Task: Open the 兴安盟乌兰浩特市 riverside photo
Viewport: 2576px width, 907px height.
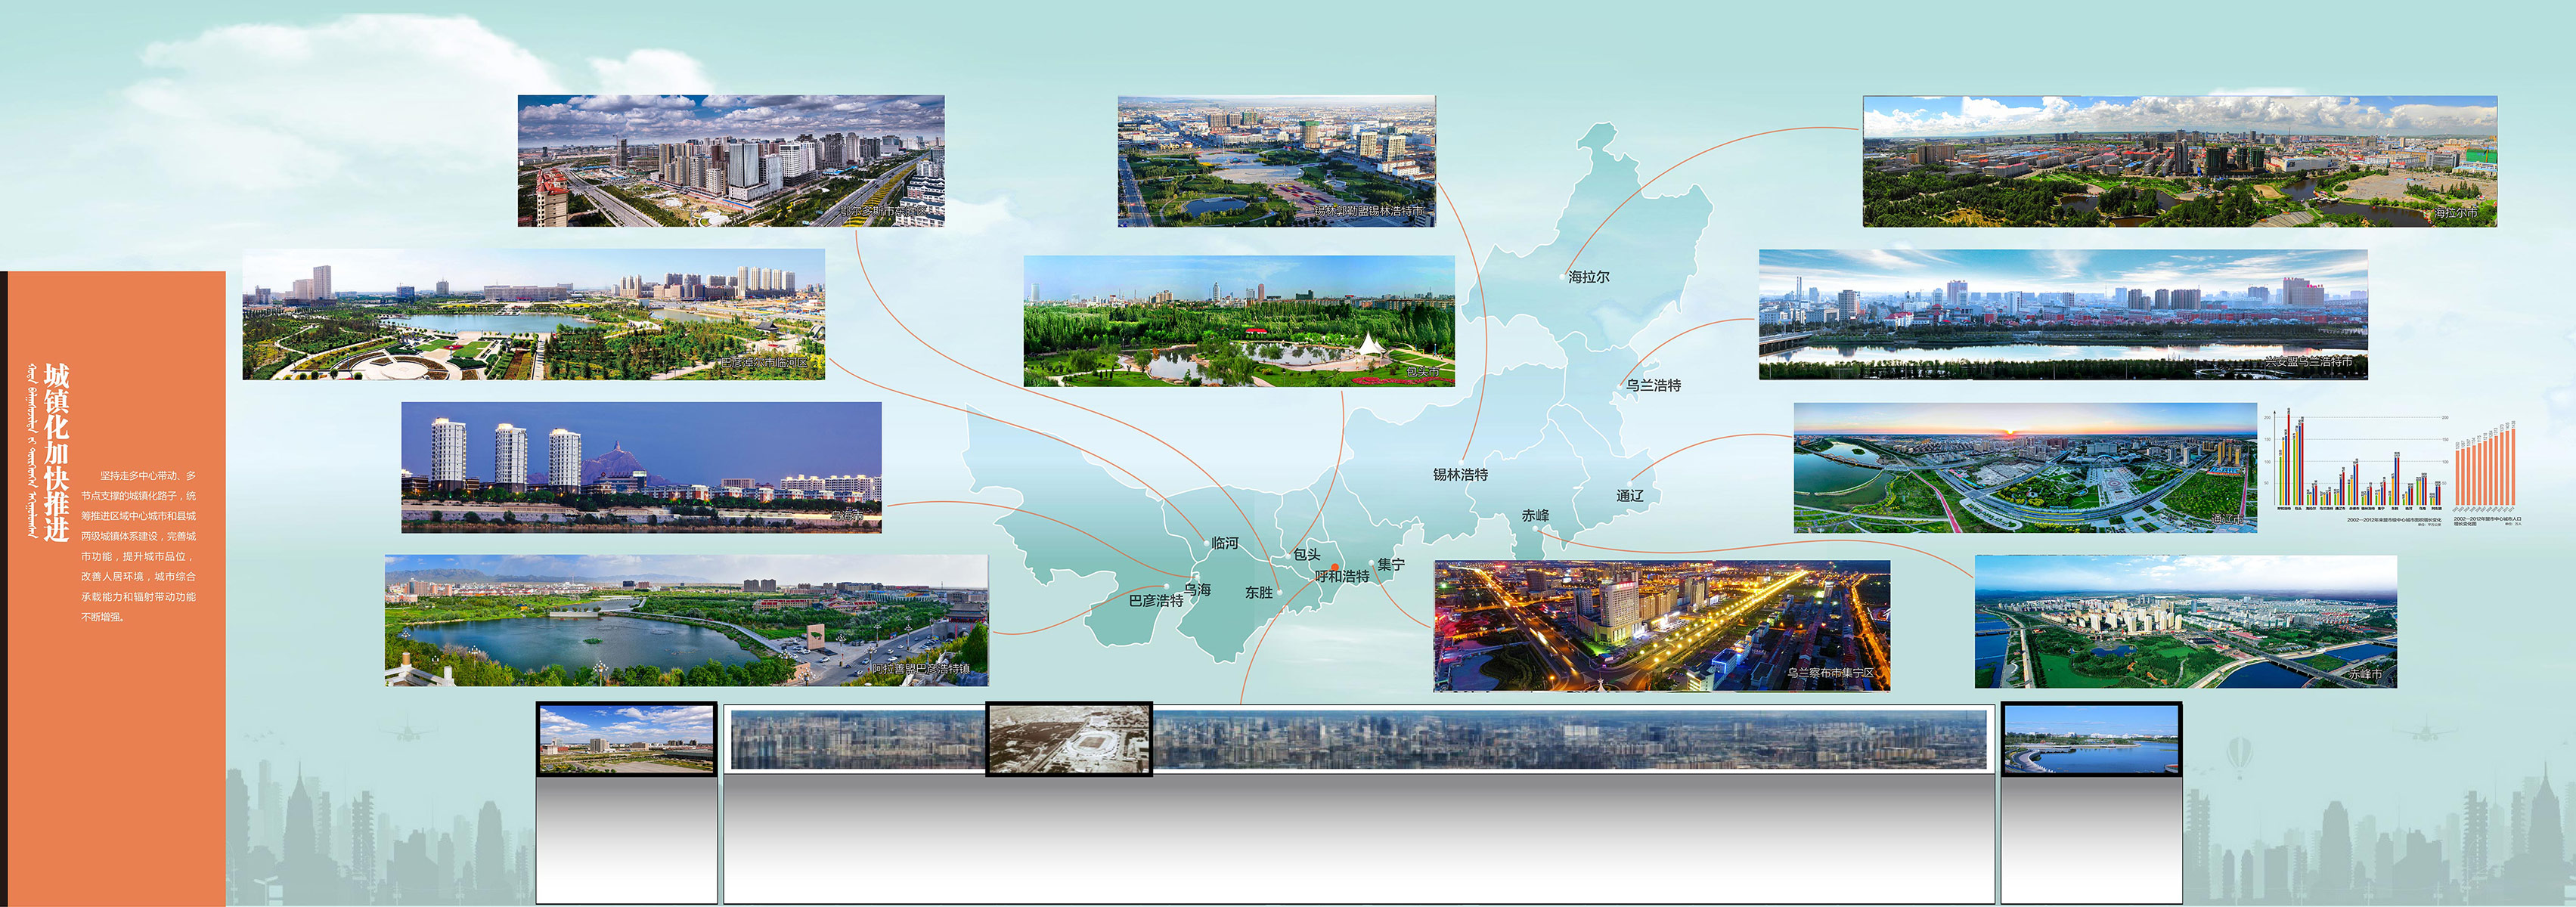Action: [x=2062, y=314]
